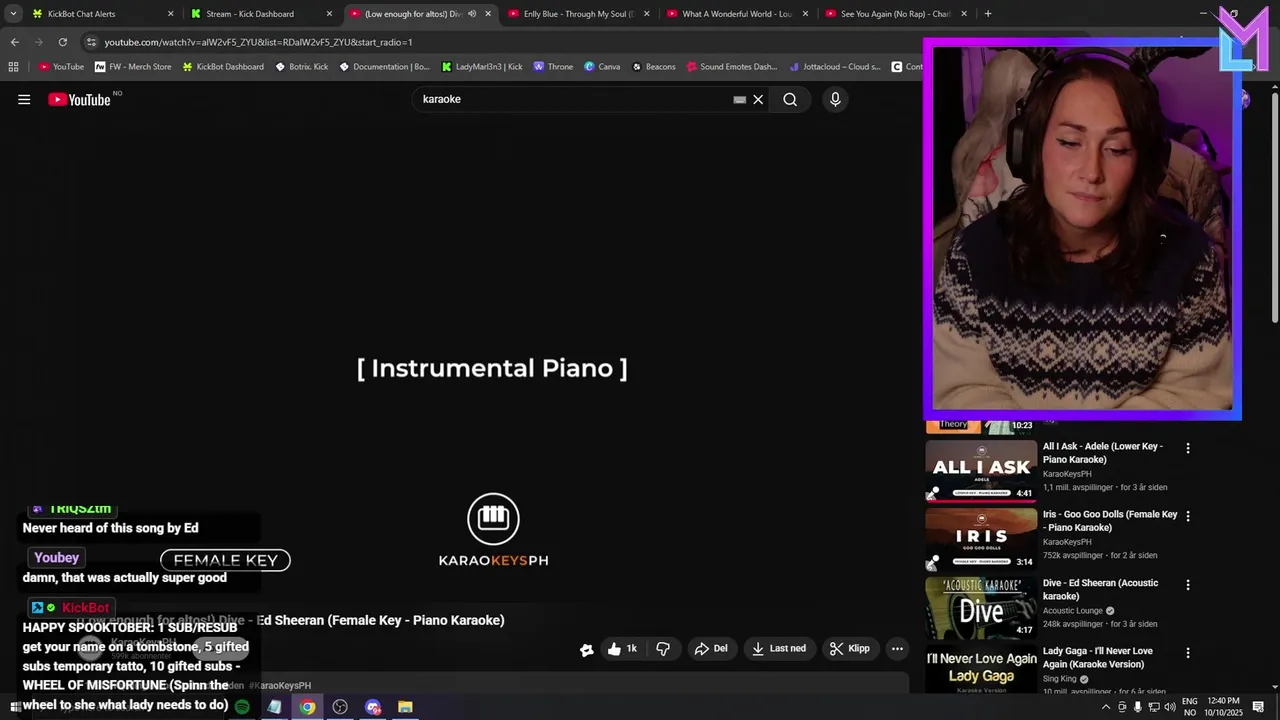Switch to the What A Wonderful World tab
This screenshot has width=1280, height=720.
(738, 14)
